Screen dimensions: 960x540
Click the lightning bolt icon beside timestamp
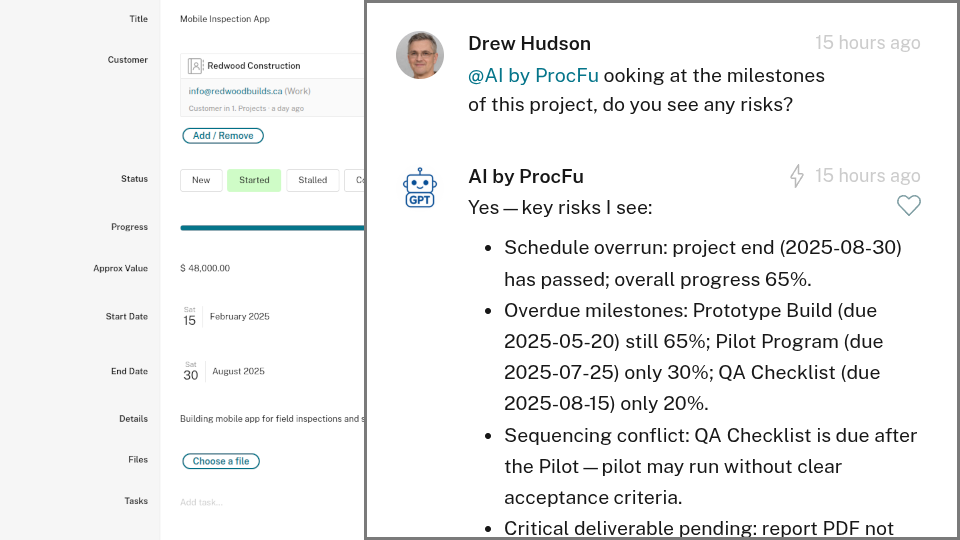(x=797, y=176)
